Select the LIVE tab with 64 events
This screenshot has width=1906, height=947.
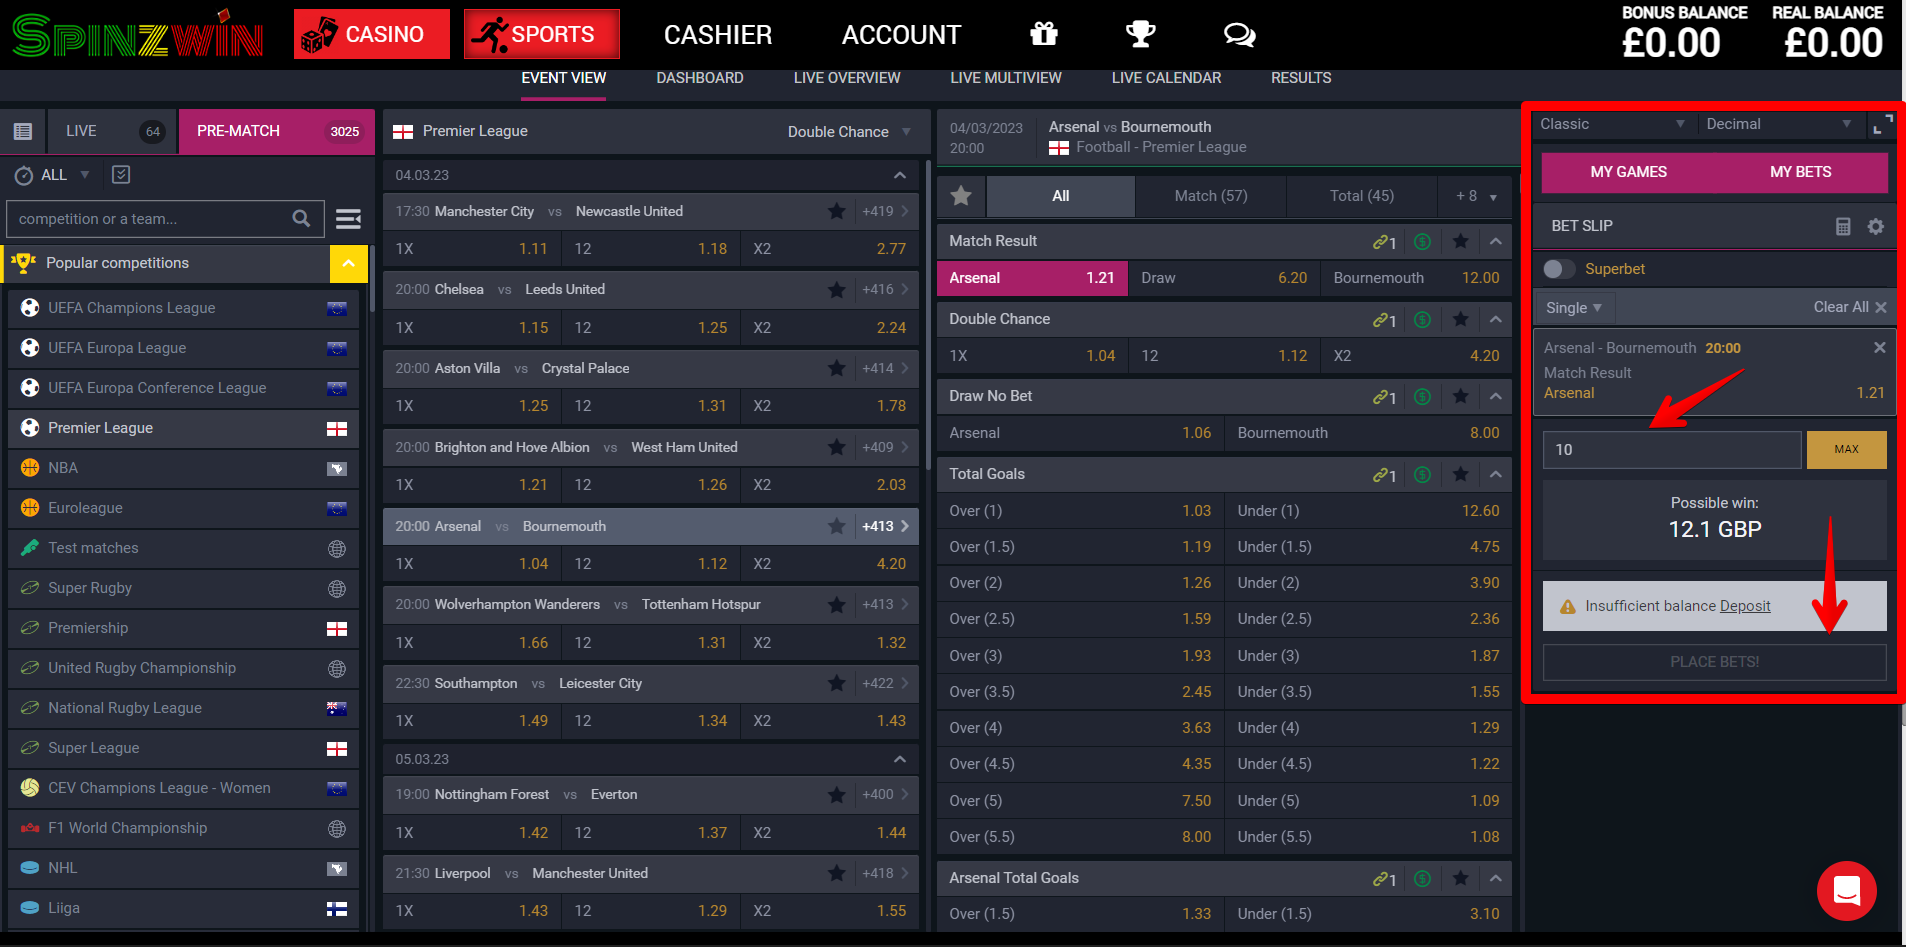112,131
